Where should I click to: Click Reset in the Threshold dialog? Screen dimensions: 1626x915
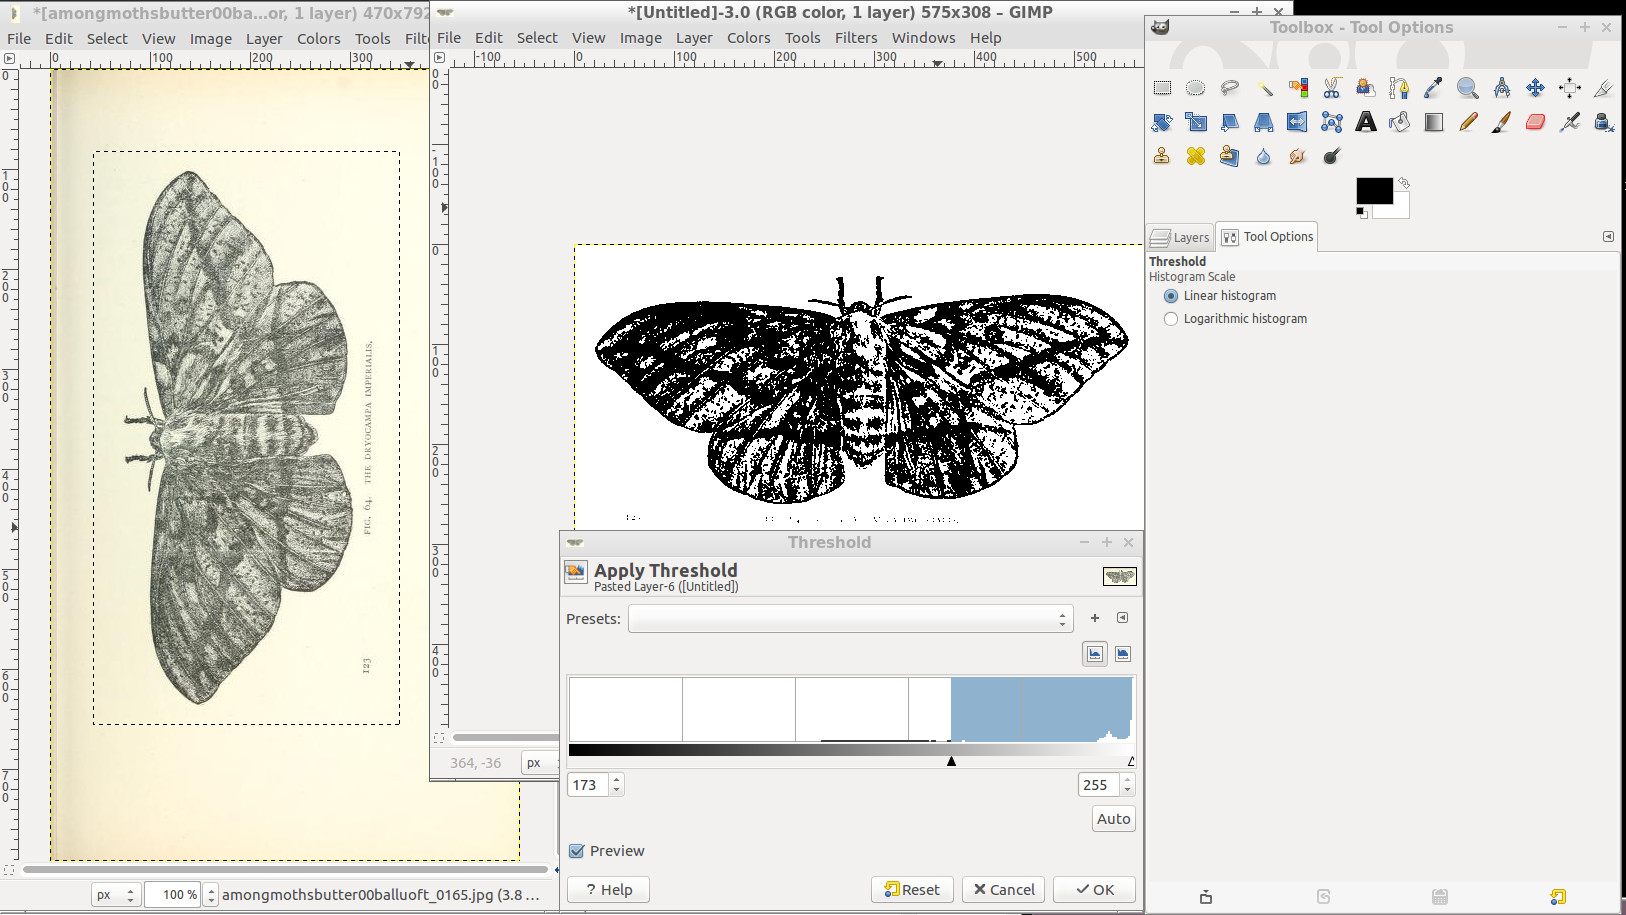[912, 890]
